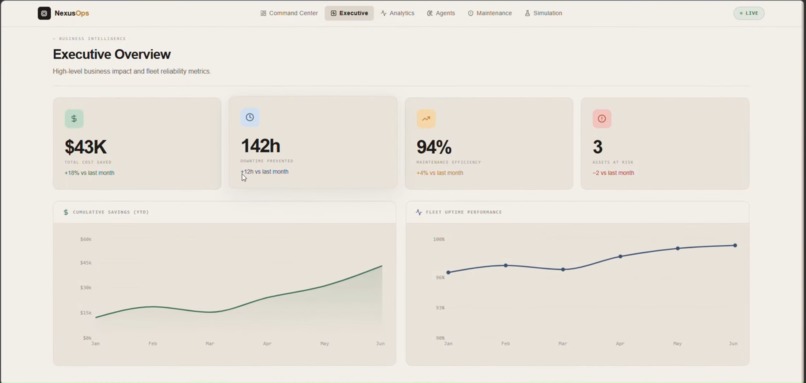Select the Executive tab

coord(349,13)
